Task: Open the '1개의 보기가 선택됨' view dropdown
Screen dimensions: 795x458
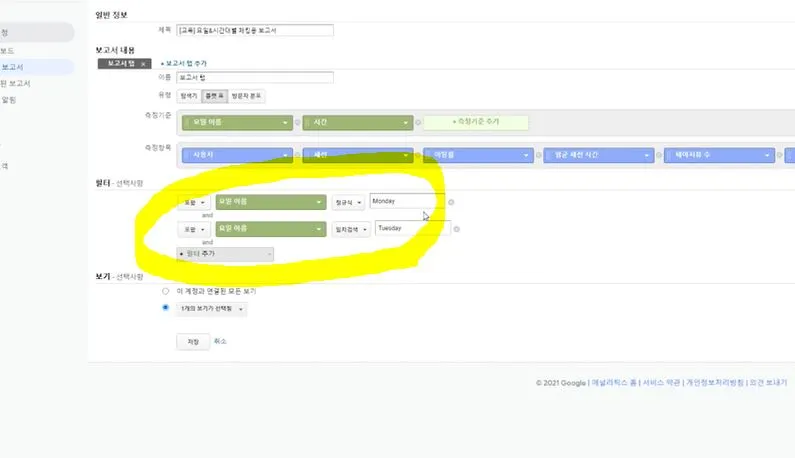Action: tap(211, 308)
